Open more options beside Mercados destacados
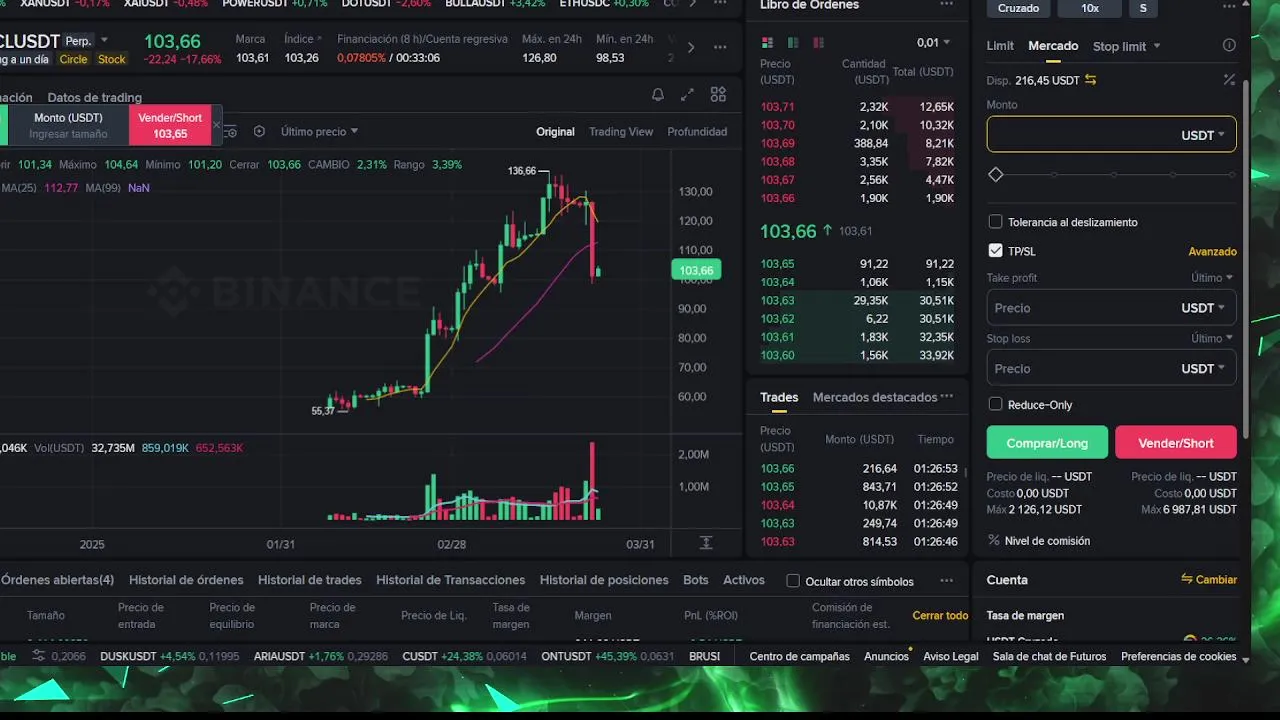 946,397
